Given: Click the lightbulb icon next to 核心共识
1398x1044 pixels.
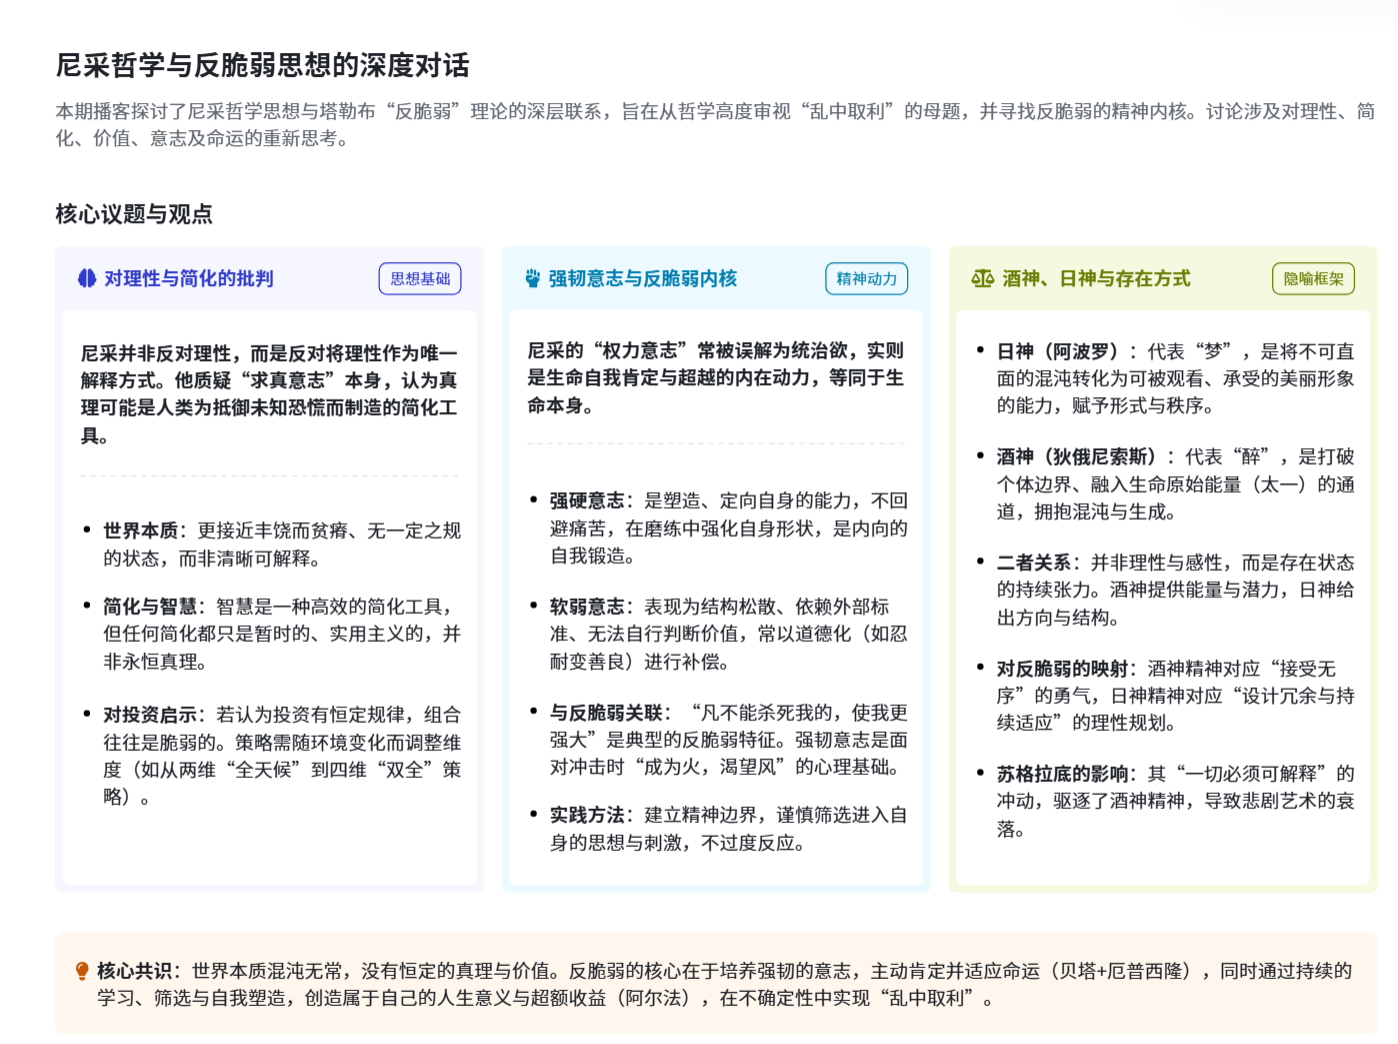Looking at the screenshot, I should [82, 971].
